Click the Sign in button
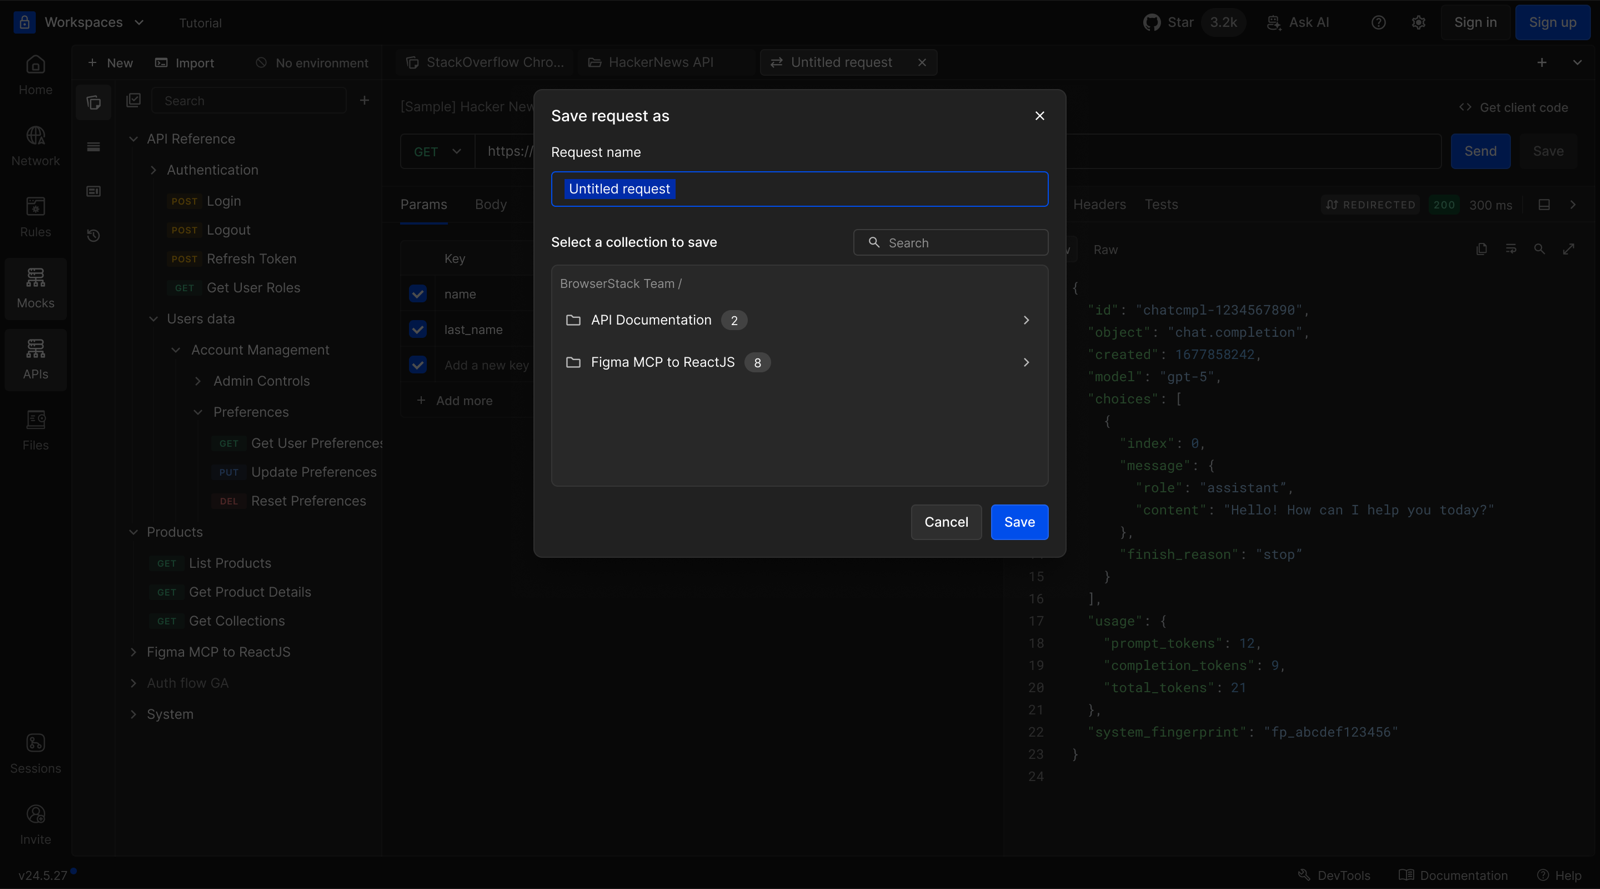Viewport: 1600px width, 889px height. 1475,22
